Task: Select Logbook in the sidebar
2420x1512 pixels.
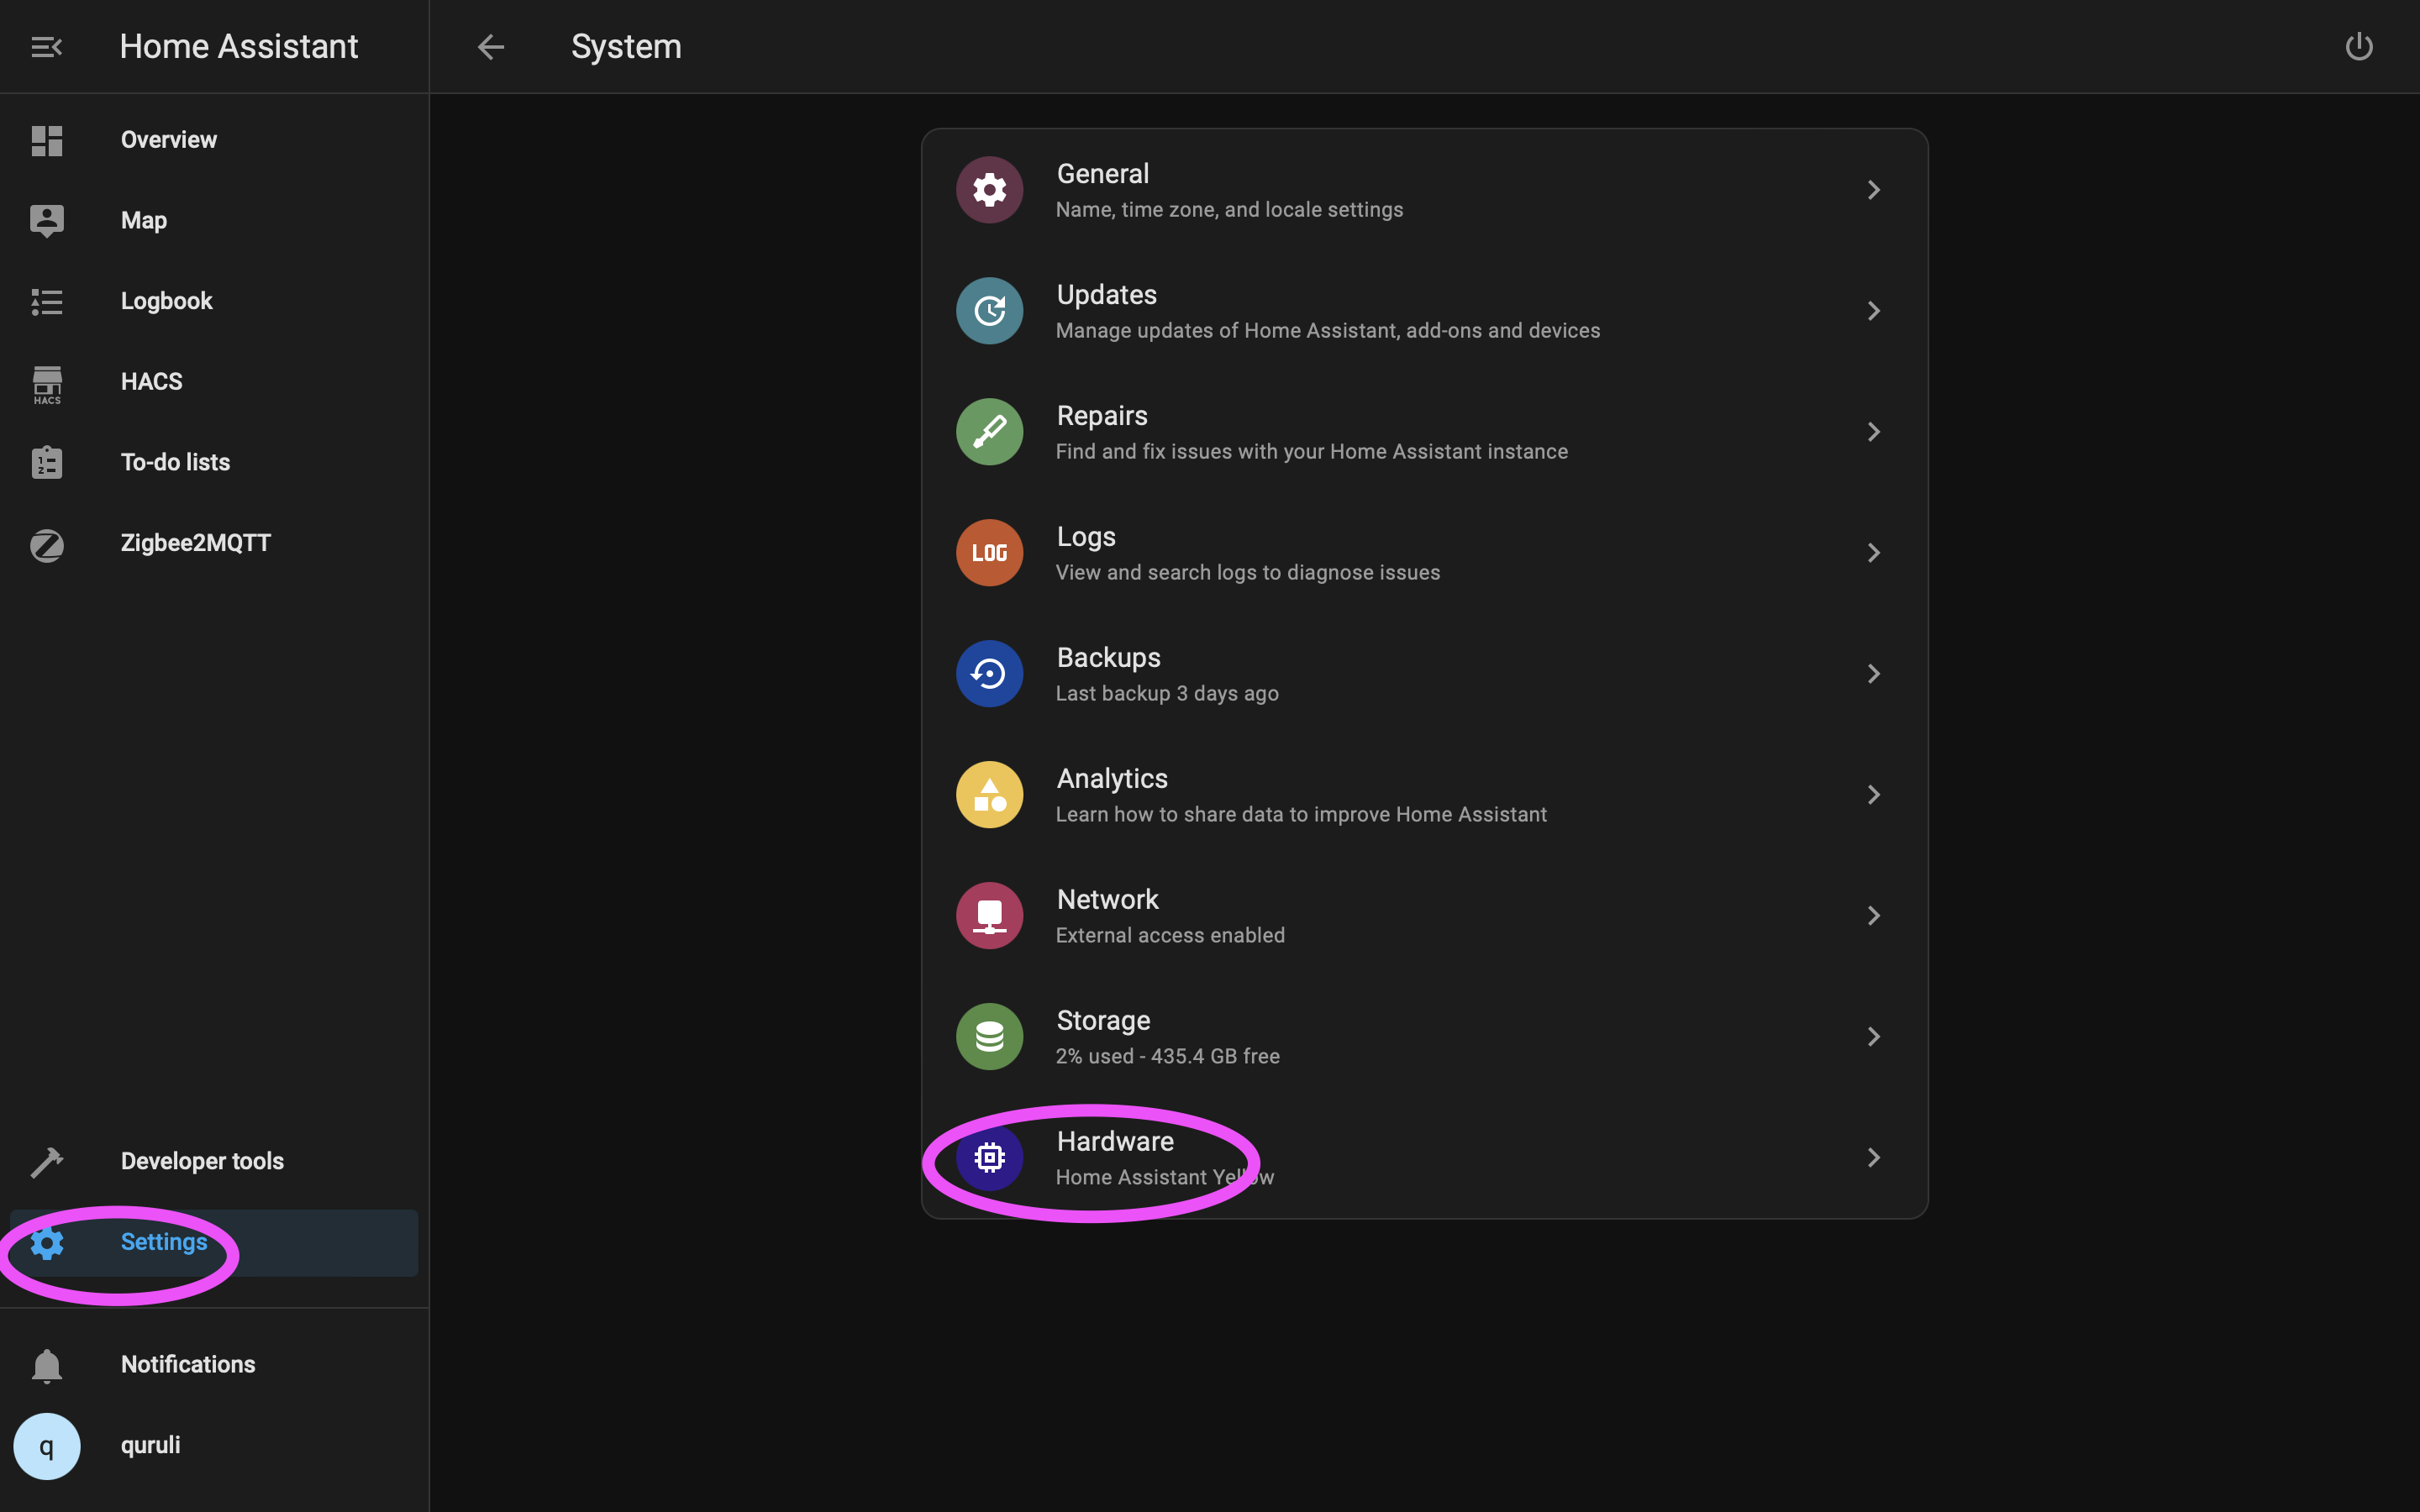Action: [167, 302]
